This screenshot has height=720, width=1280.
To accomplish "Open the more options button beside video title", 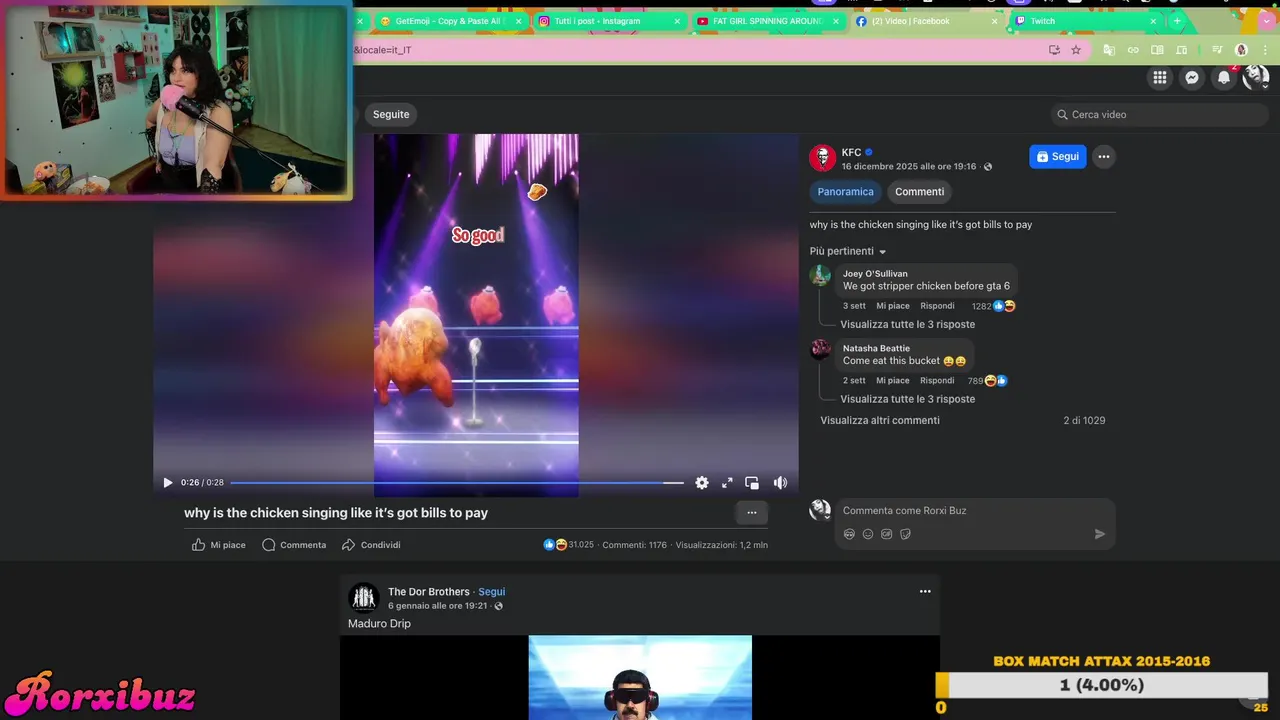I will (x=752, y=513).
